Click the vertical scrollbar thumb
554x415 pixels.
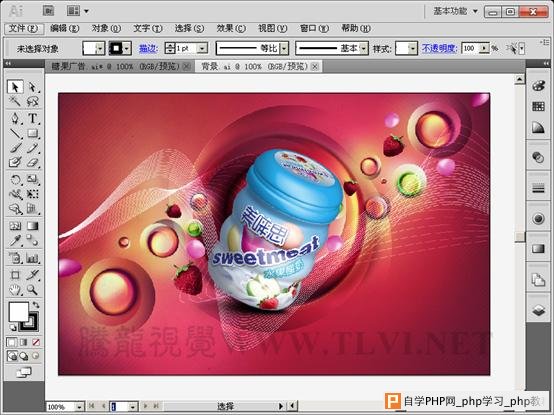(519, 237)
